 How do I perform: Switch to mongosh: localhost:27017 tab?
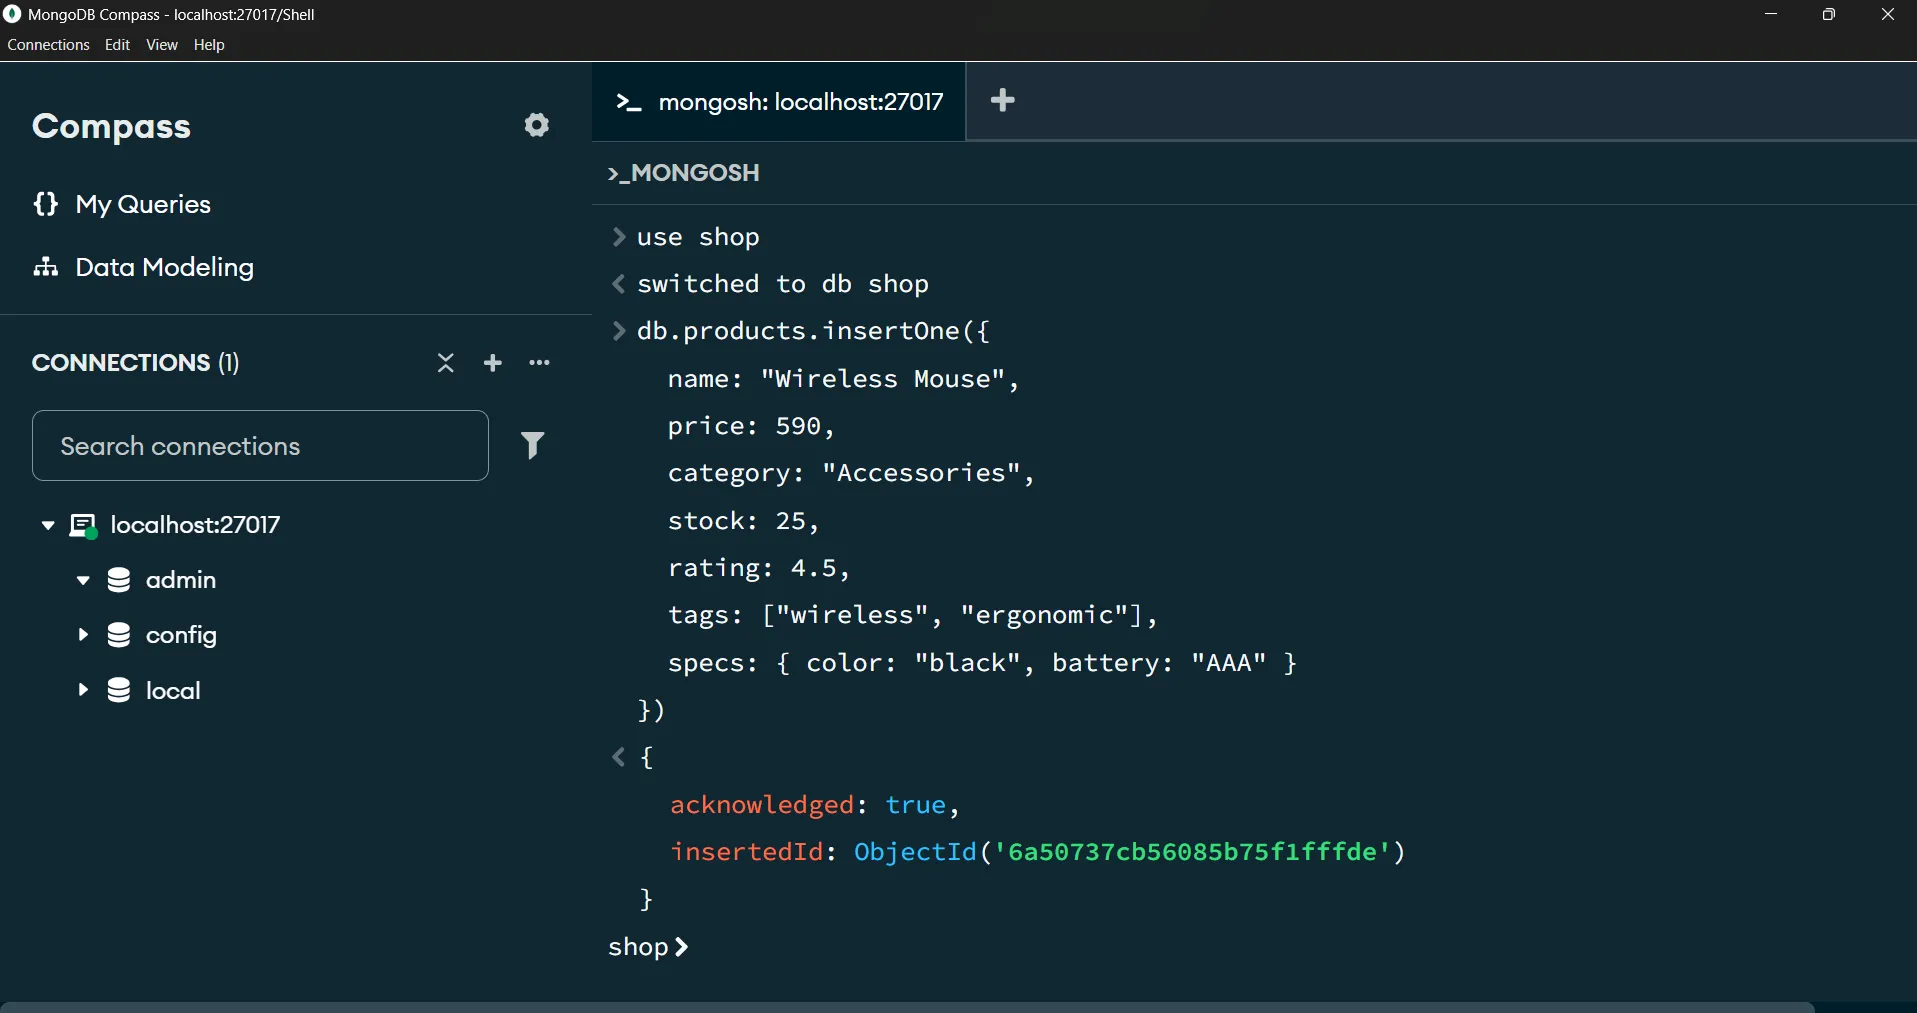(779, 101)
